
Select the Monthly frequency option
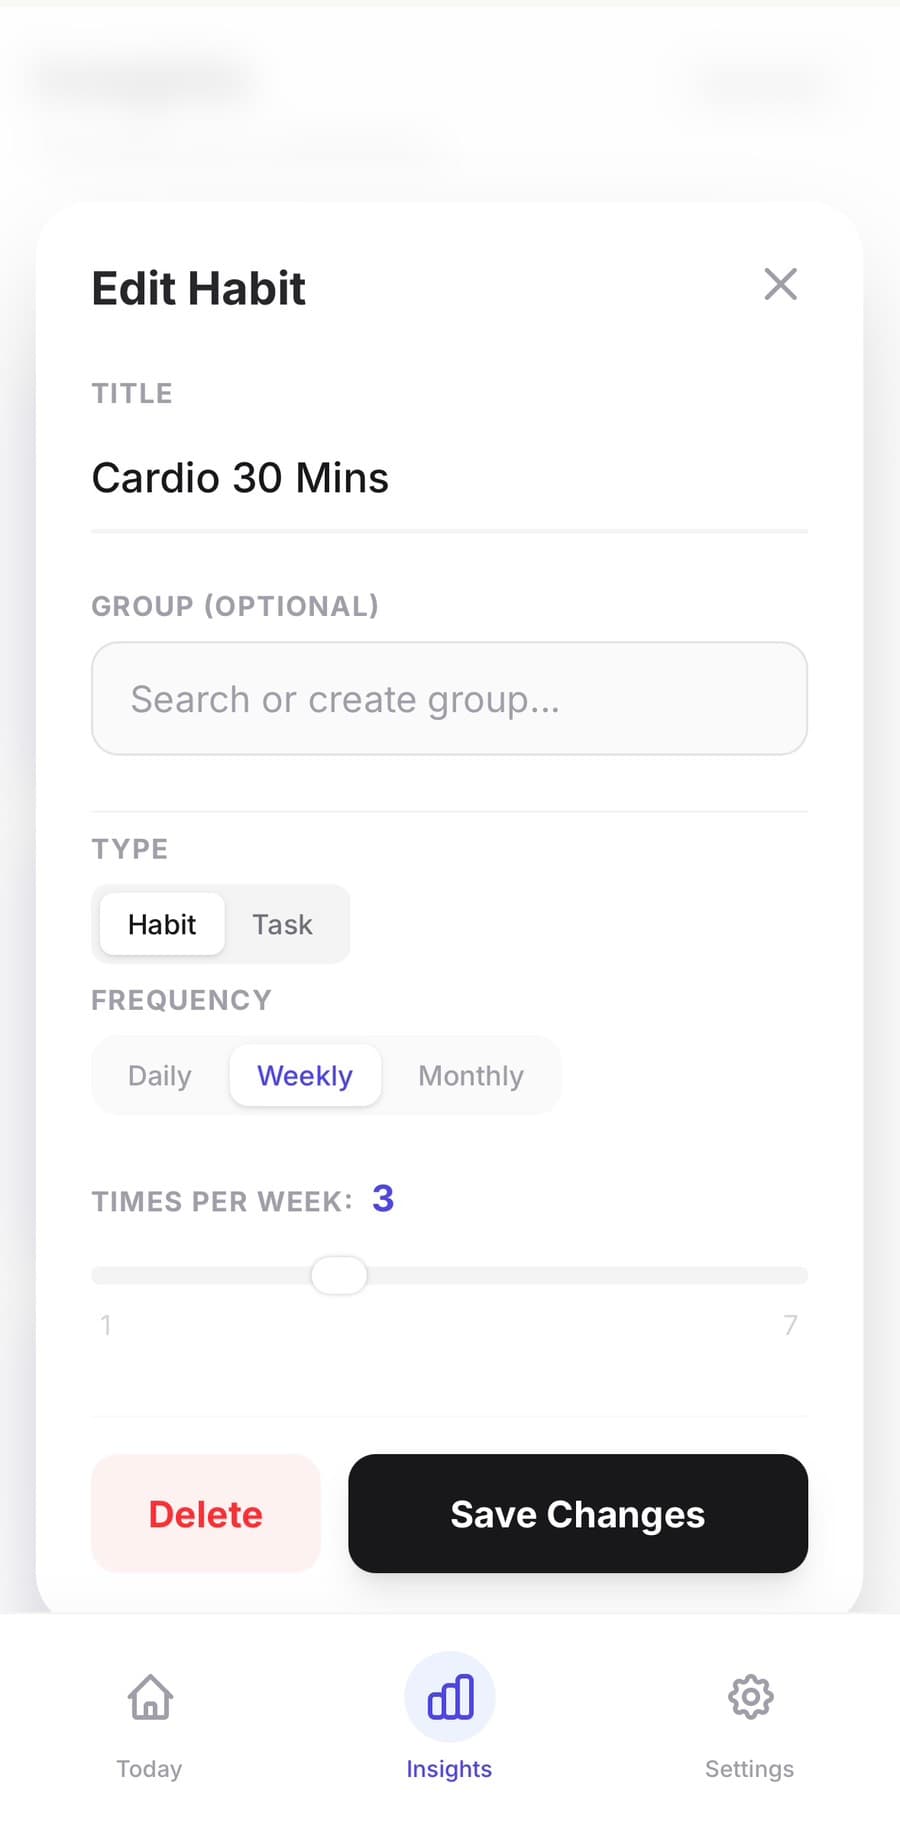click(x=471, y=1076)
